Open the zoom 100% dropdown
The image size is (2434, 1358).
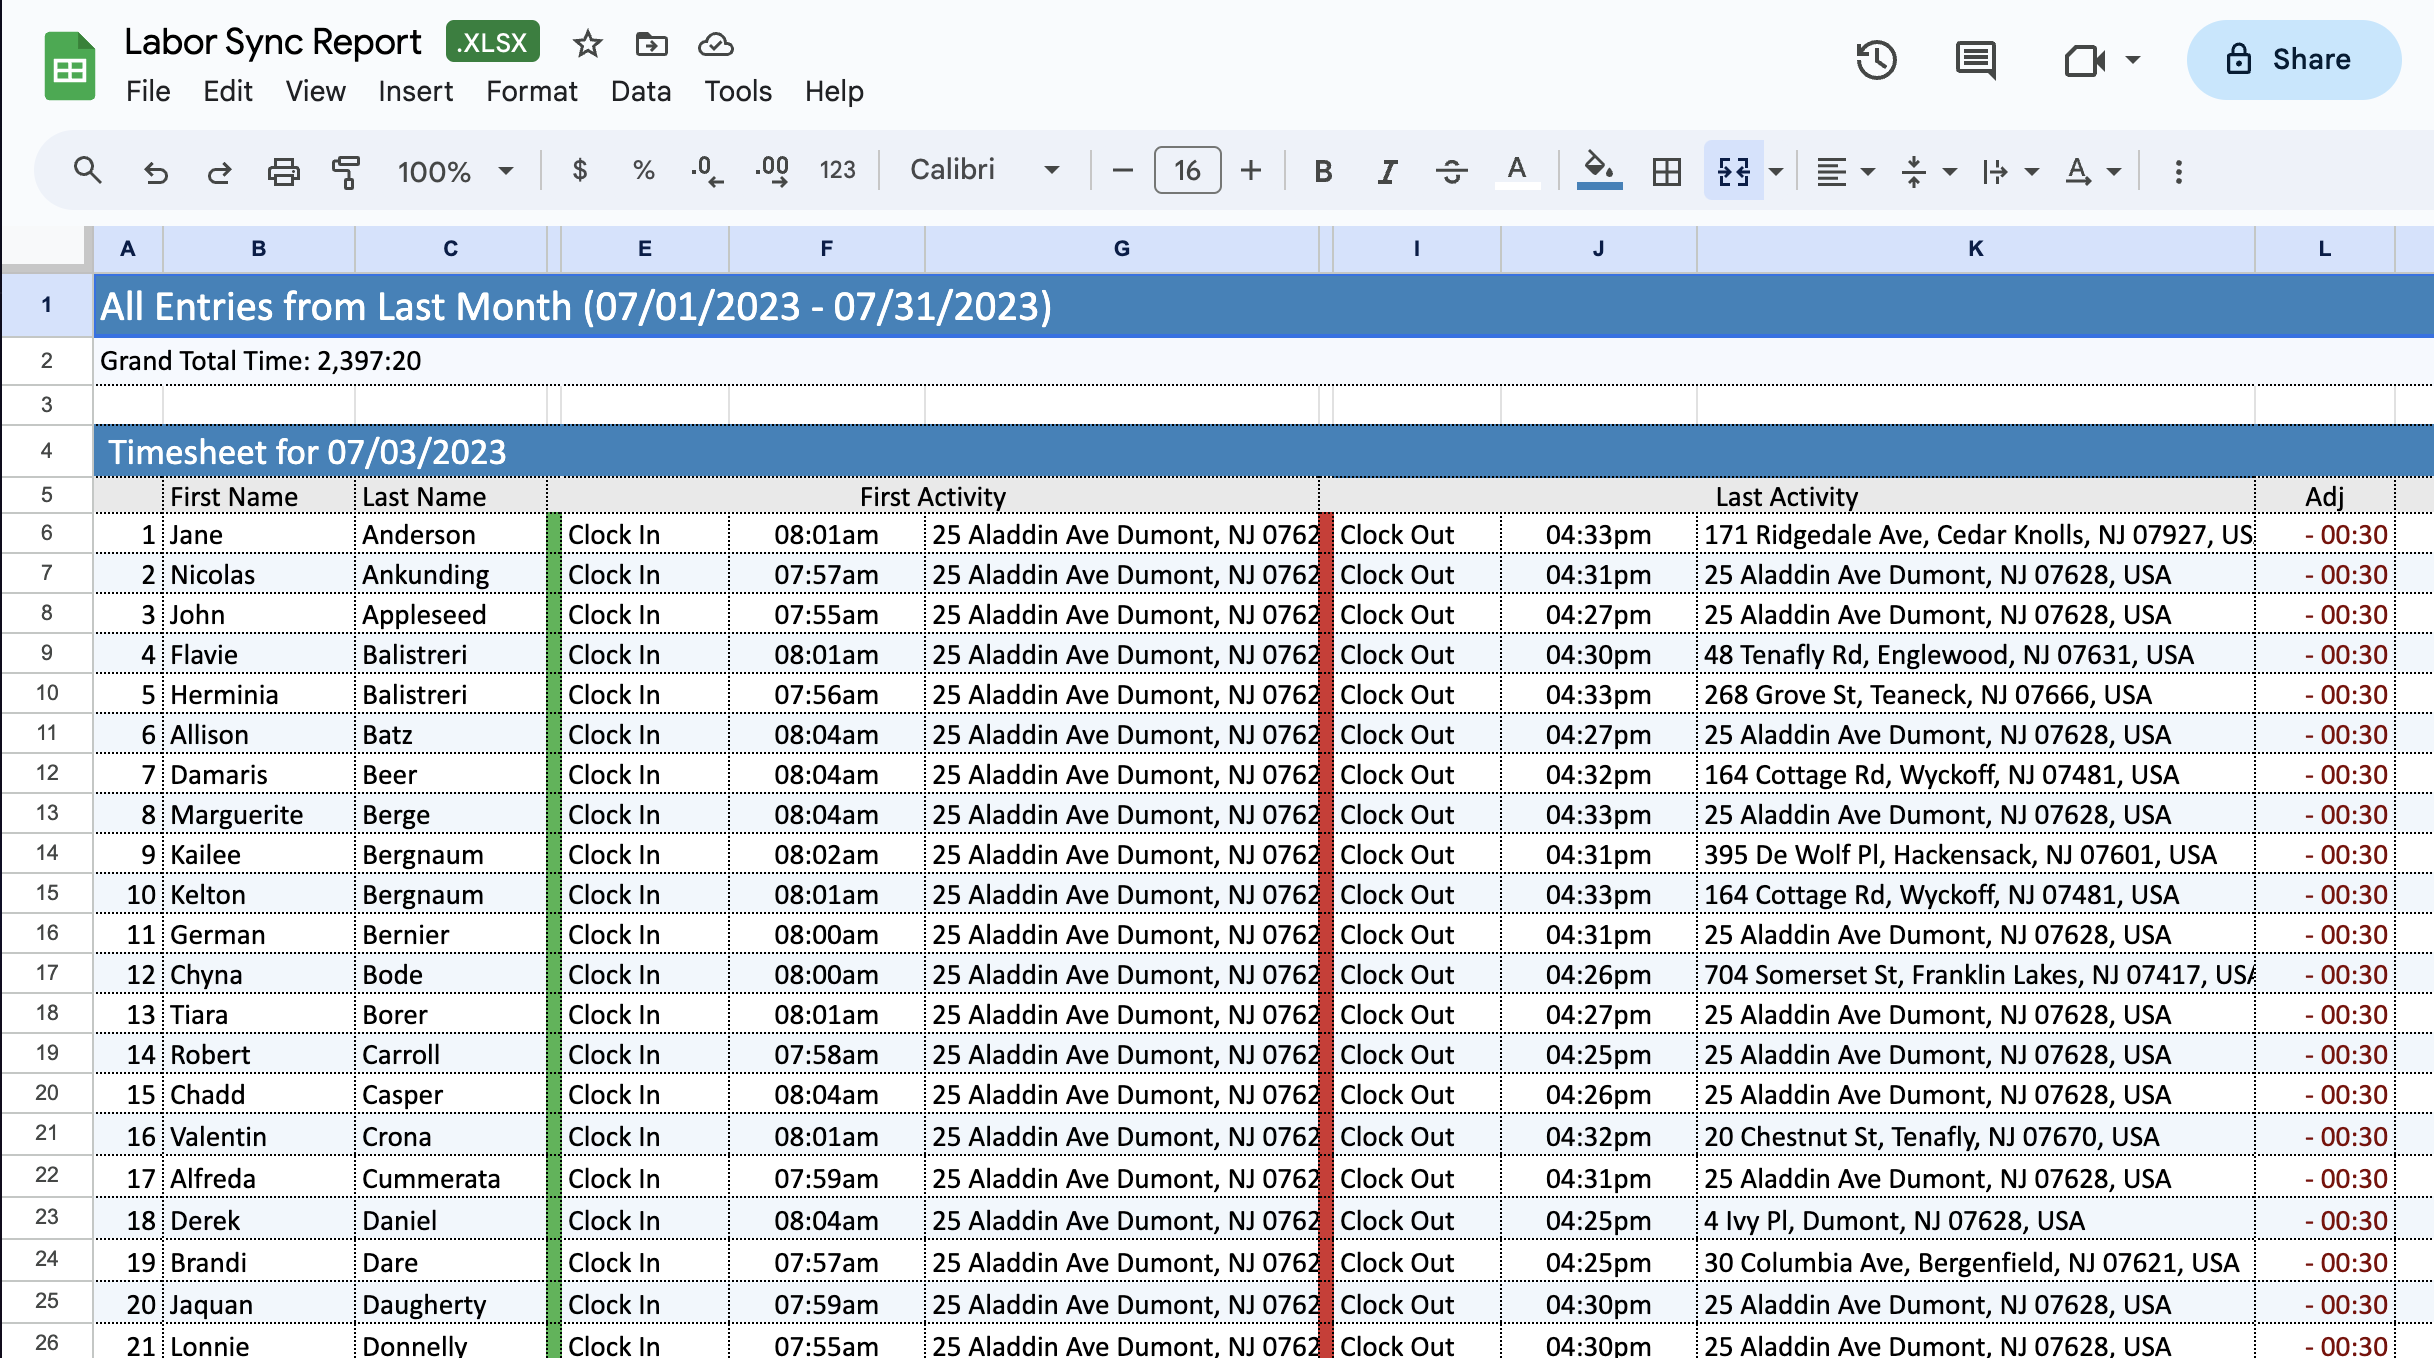(x=455, y=172)
